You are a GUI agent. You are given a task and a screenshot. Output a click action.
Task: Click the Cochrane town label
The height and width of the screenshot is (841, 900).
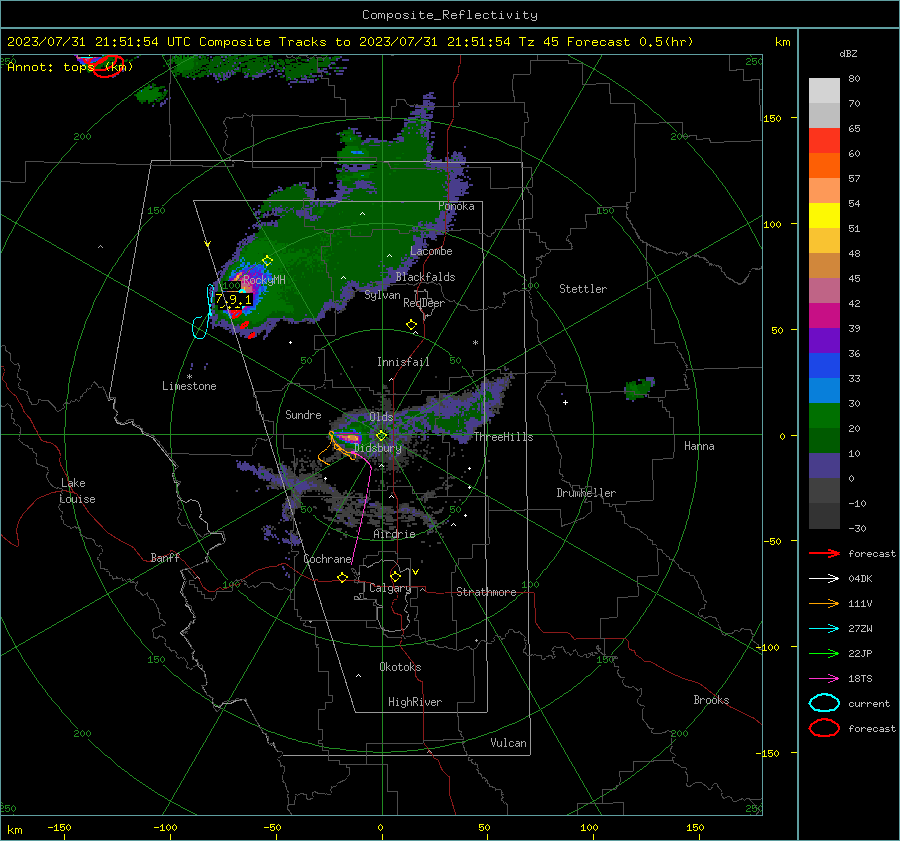pos(327,559)
